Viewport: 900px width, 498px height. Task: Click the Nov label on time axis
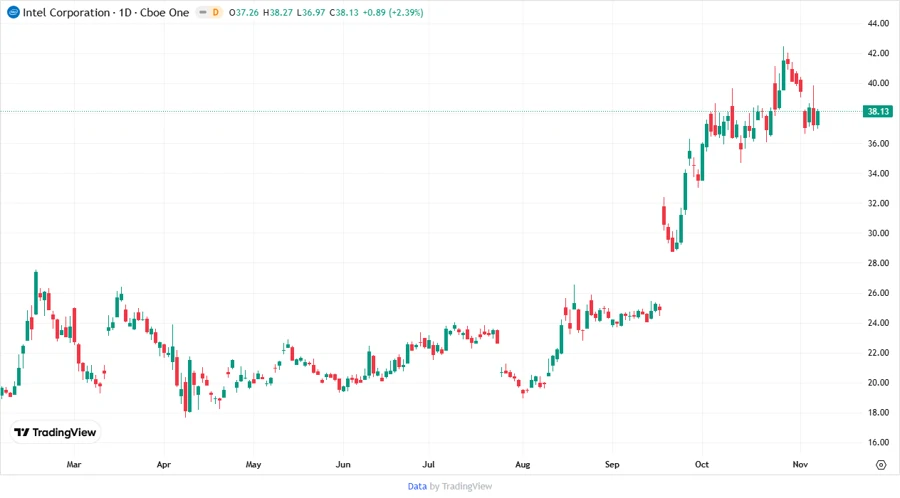800,464
